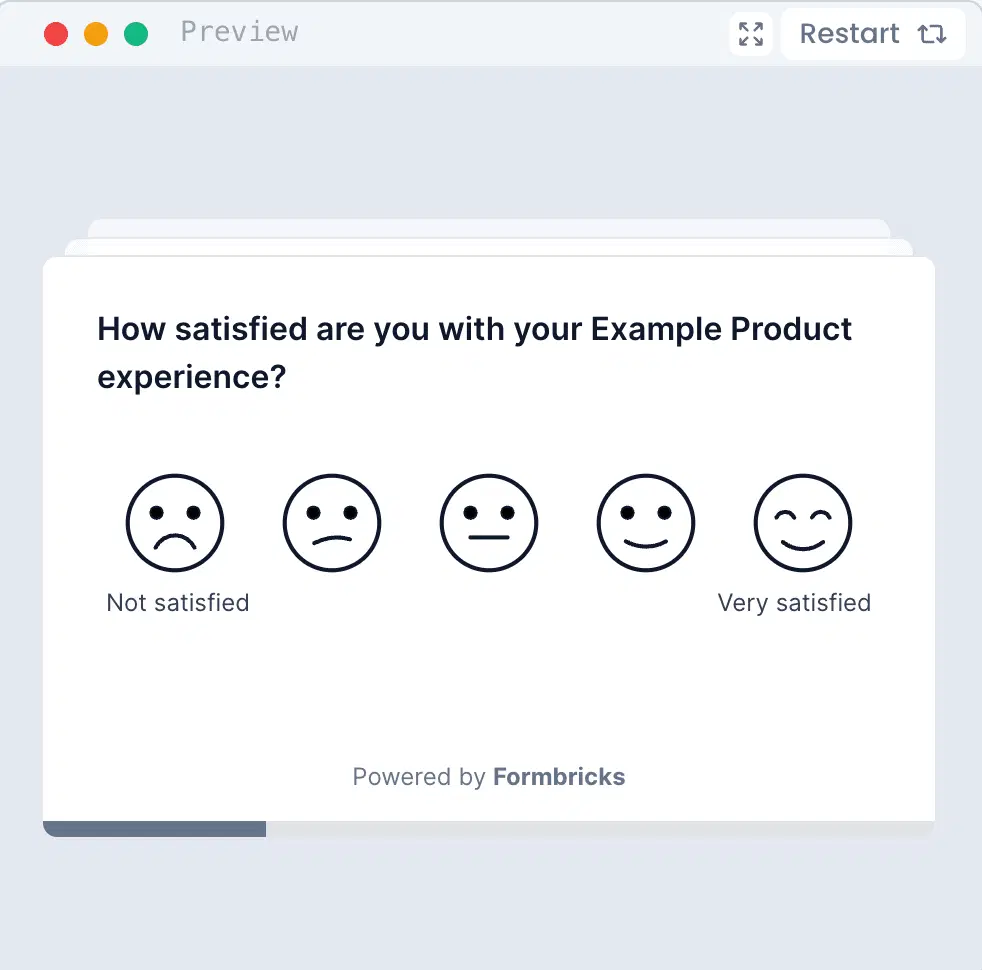Click the yellow window dot
Screen dimensions: 982x970
(x=96, y=34)
